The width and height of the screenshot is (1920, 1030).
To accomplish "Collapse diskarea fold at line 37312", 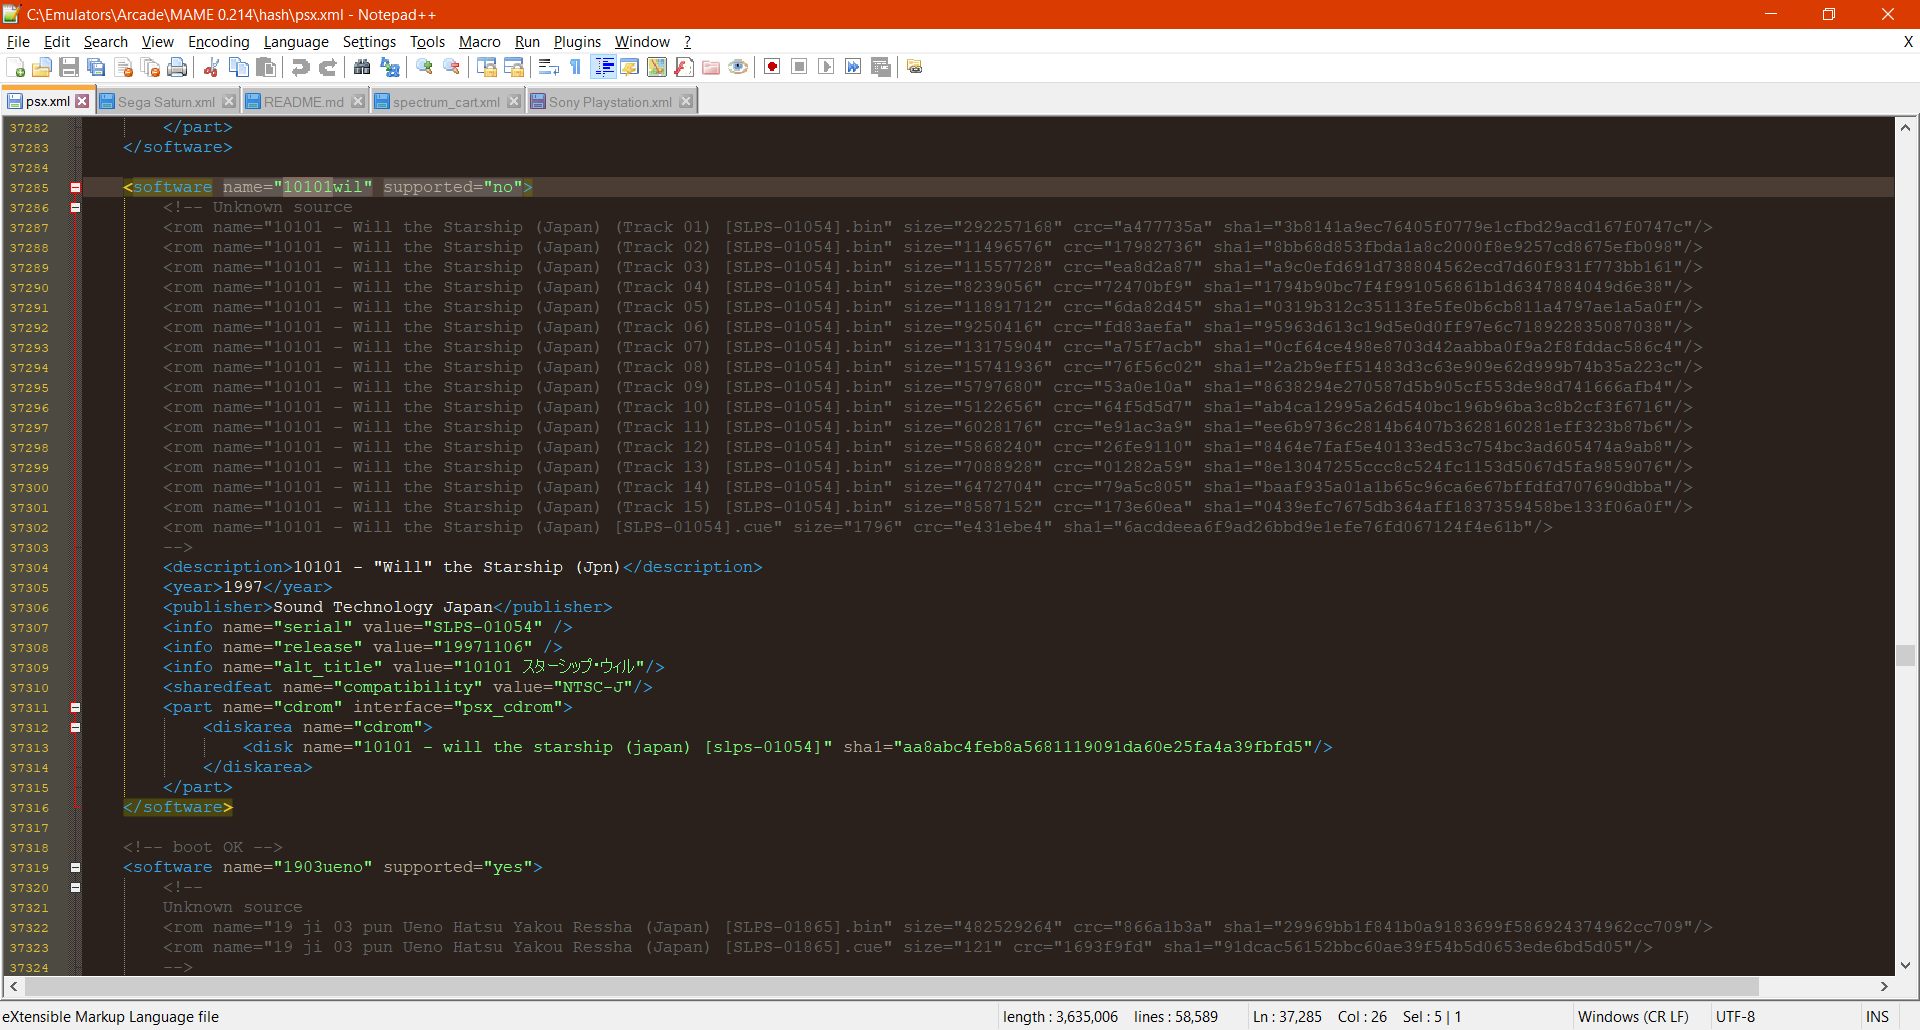I will 75,728.
